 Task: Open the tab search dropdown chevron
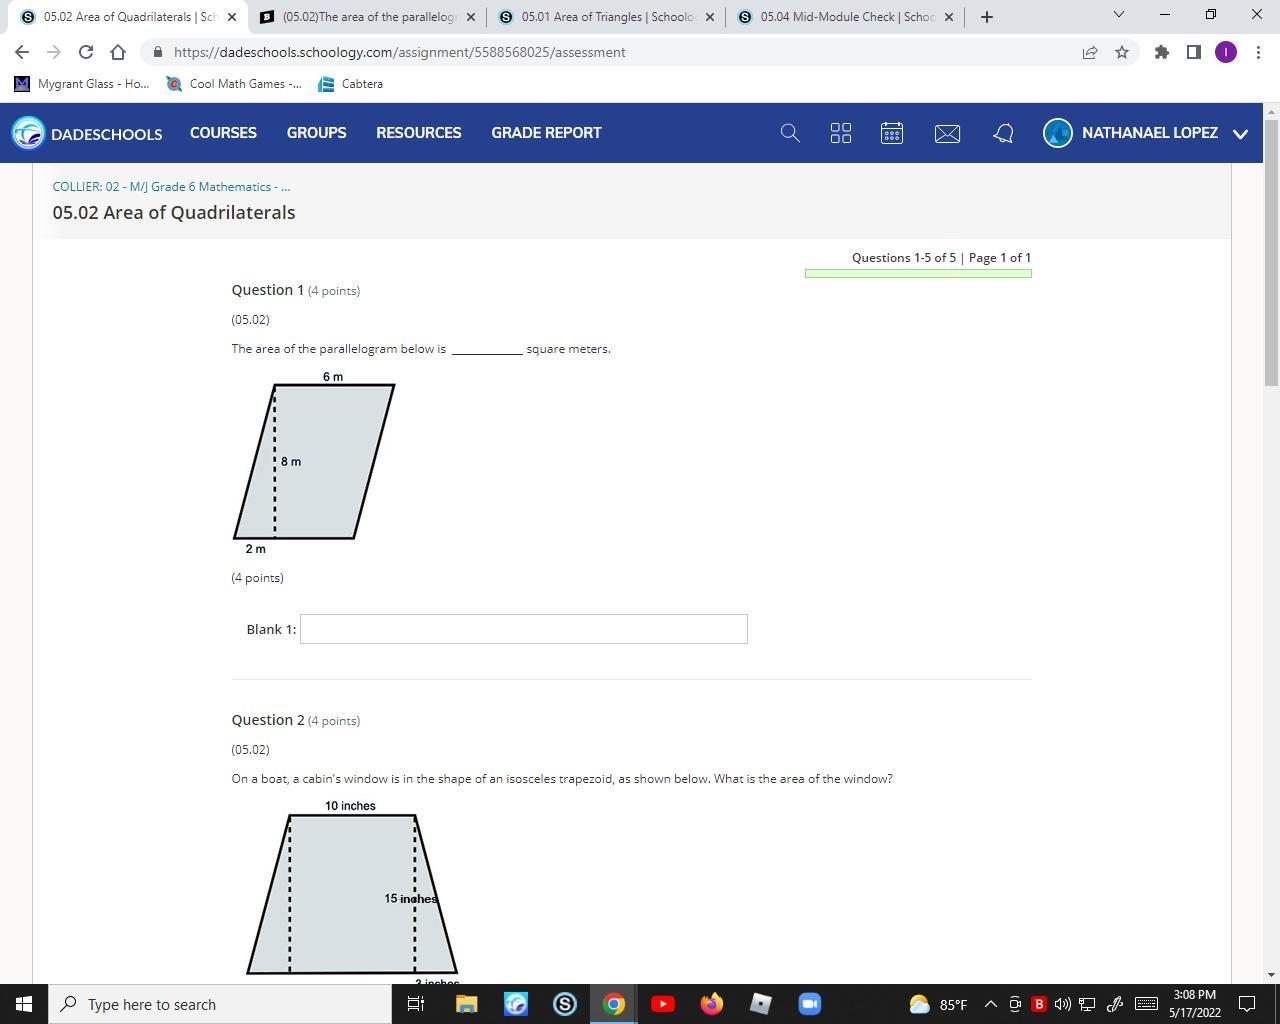pyautogui.click(x=1119, y=14)
